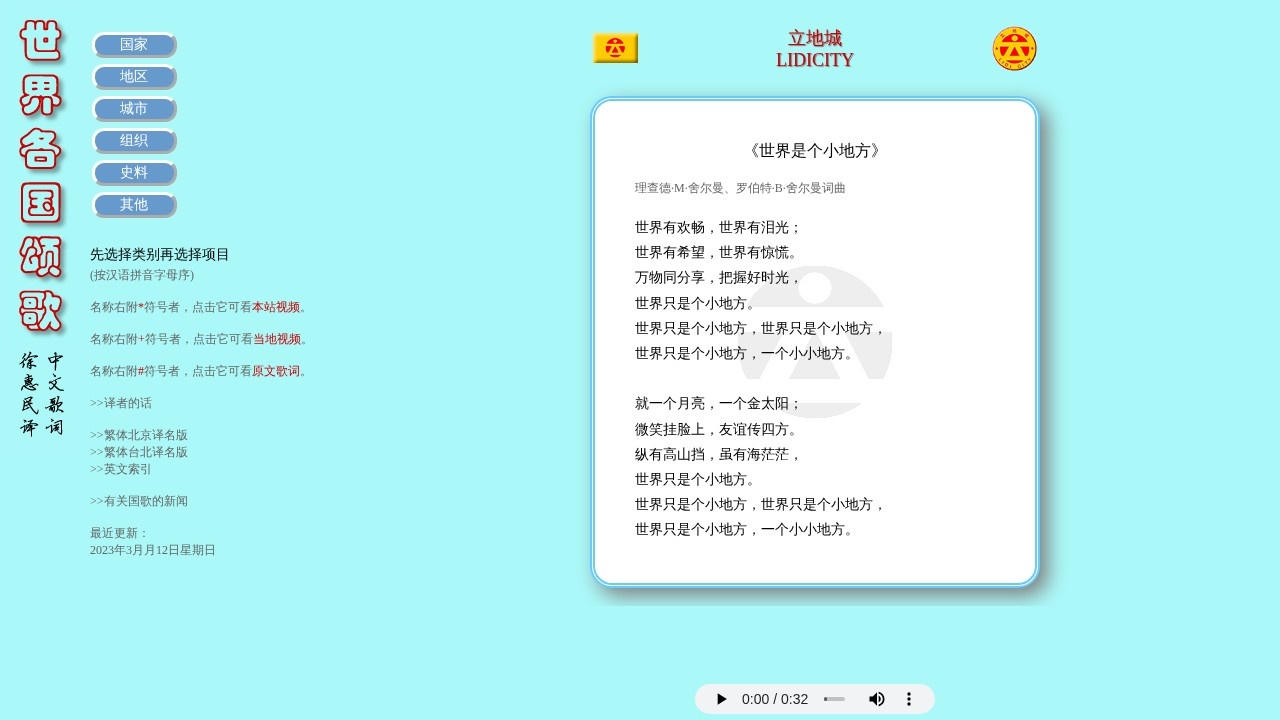Mute the audio by clicking the speaker
Viewport: 1280px width, 720px height.
click(877, 699)
